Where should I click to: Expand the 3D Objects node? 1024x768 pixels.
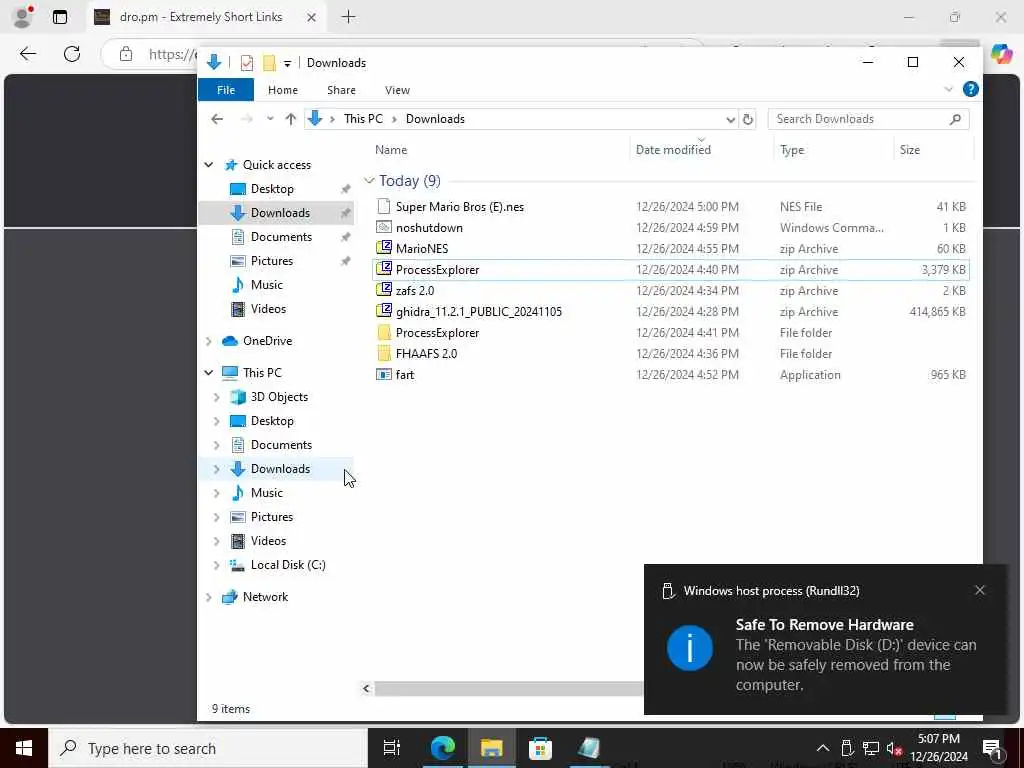(x=216, y=397)
